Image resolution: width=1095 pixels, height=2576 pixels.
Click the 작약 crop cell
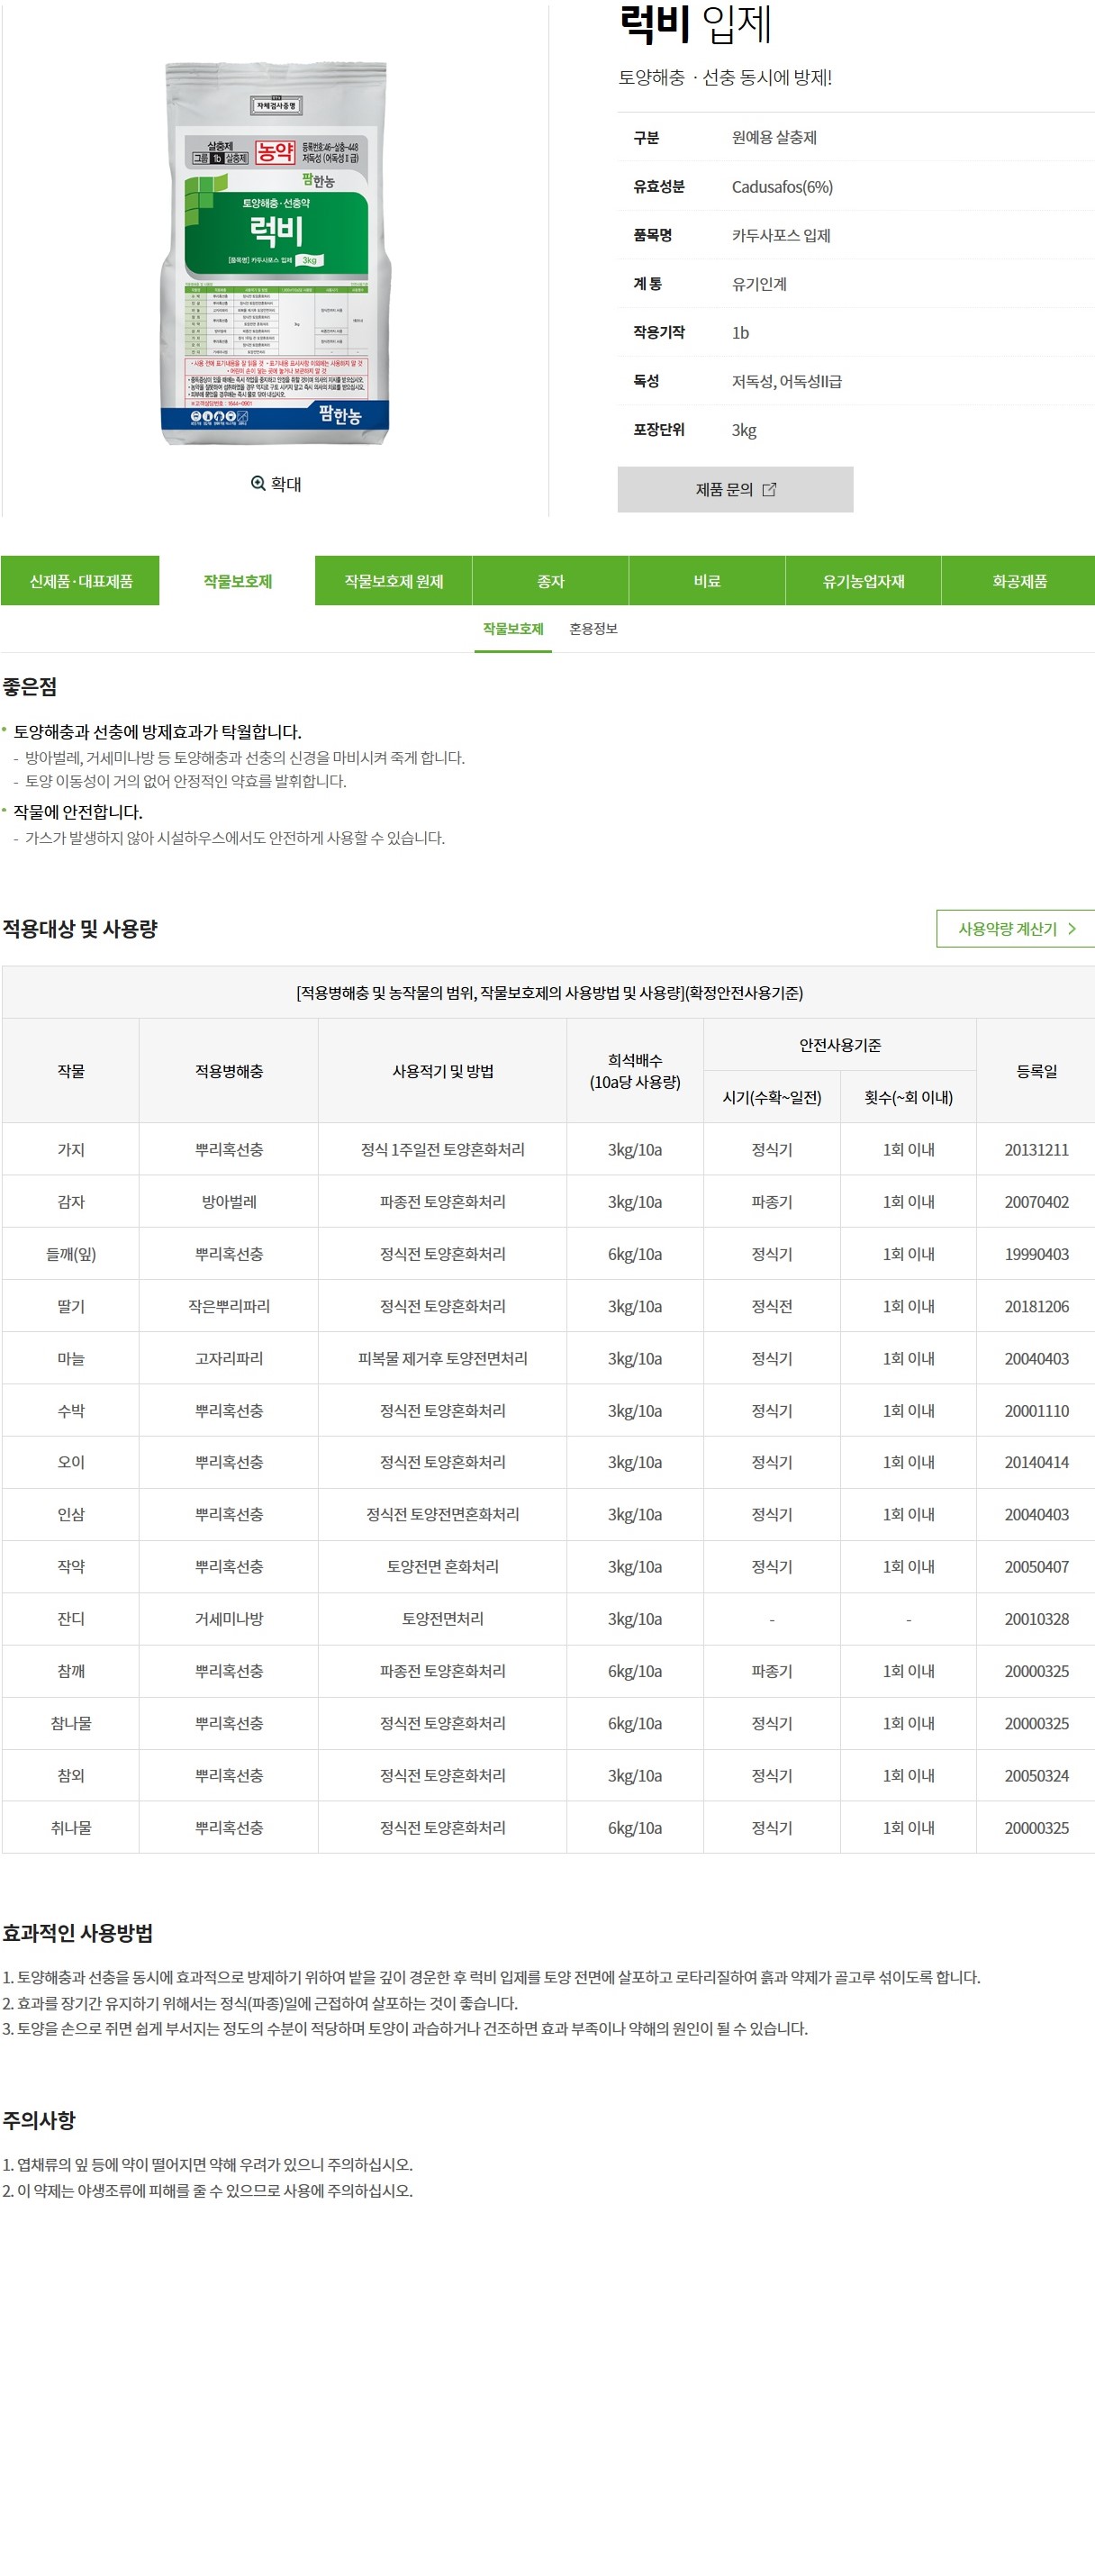point(71,1567)
